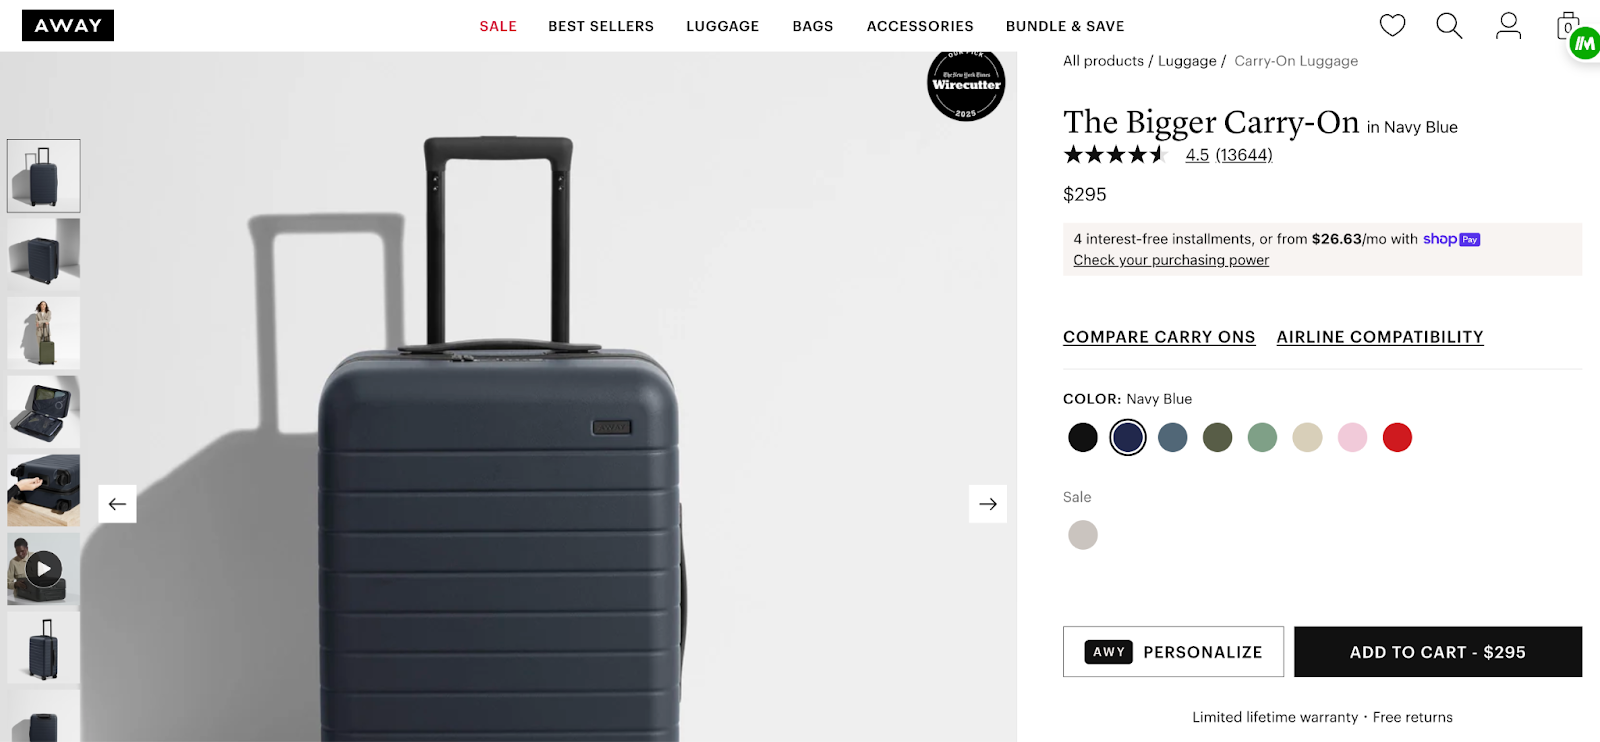Open the wishlist heart icon

(1392, 25)
